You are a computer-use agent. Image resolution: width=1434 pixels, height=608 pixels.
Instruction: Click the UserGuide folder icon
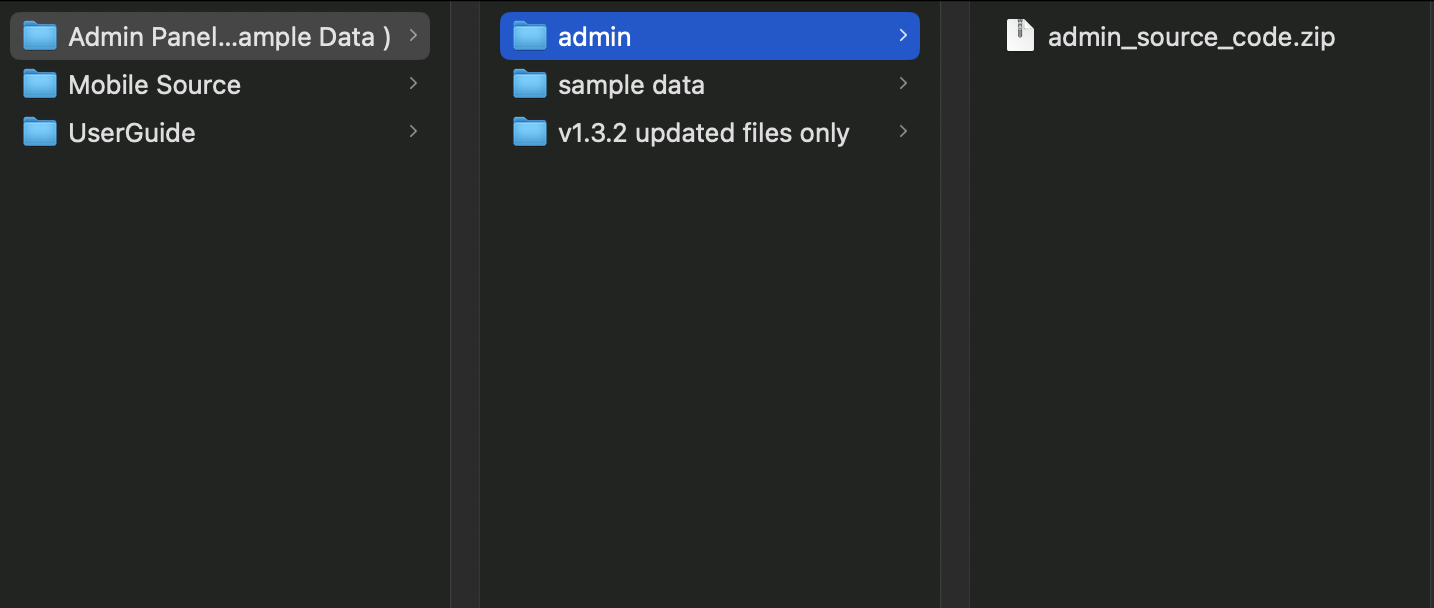point(40,132)
